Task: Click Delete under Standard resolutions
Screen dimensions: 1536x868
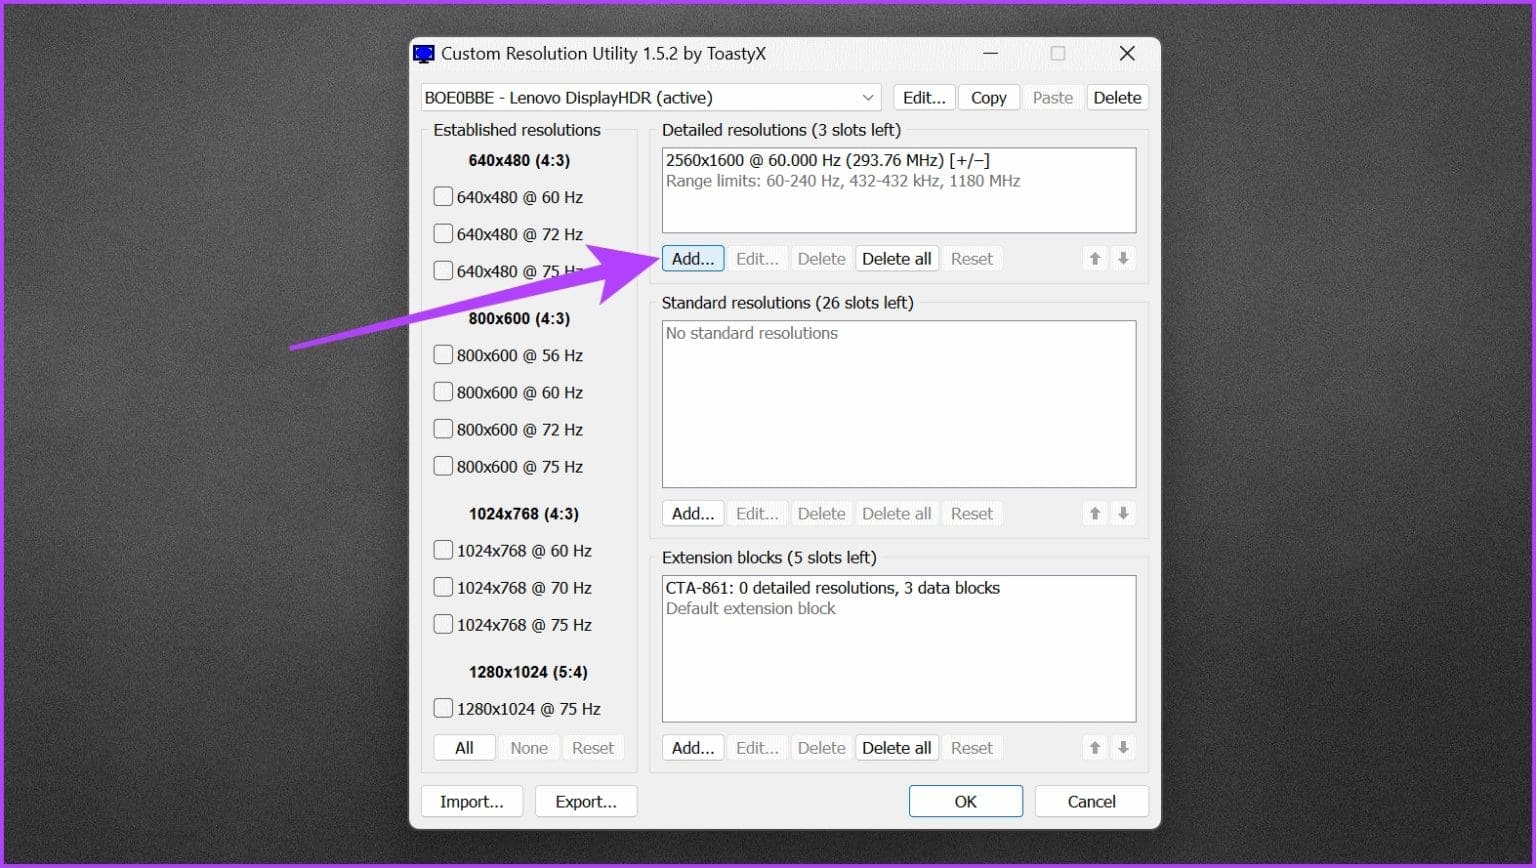Action: (821, 514)
